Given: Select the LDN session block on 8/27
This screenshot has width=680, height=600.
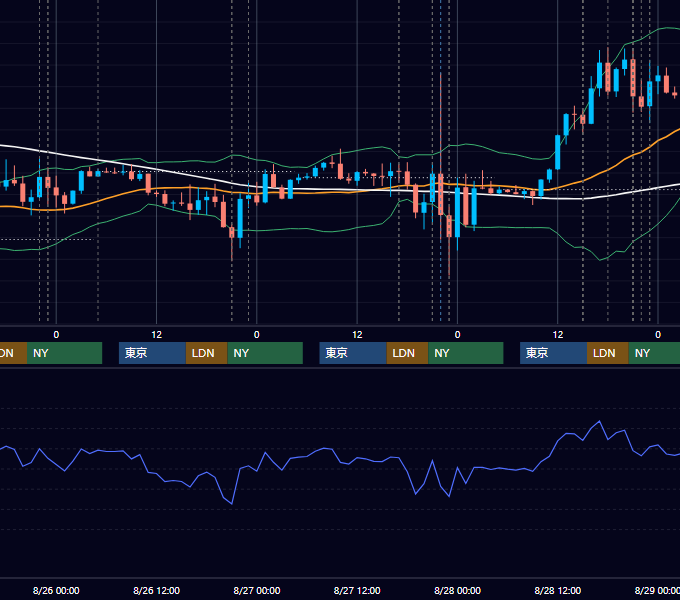Looking at the screenshot, I should pyautogui.click(x=407, y=353).
